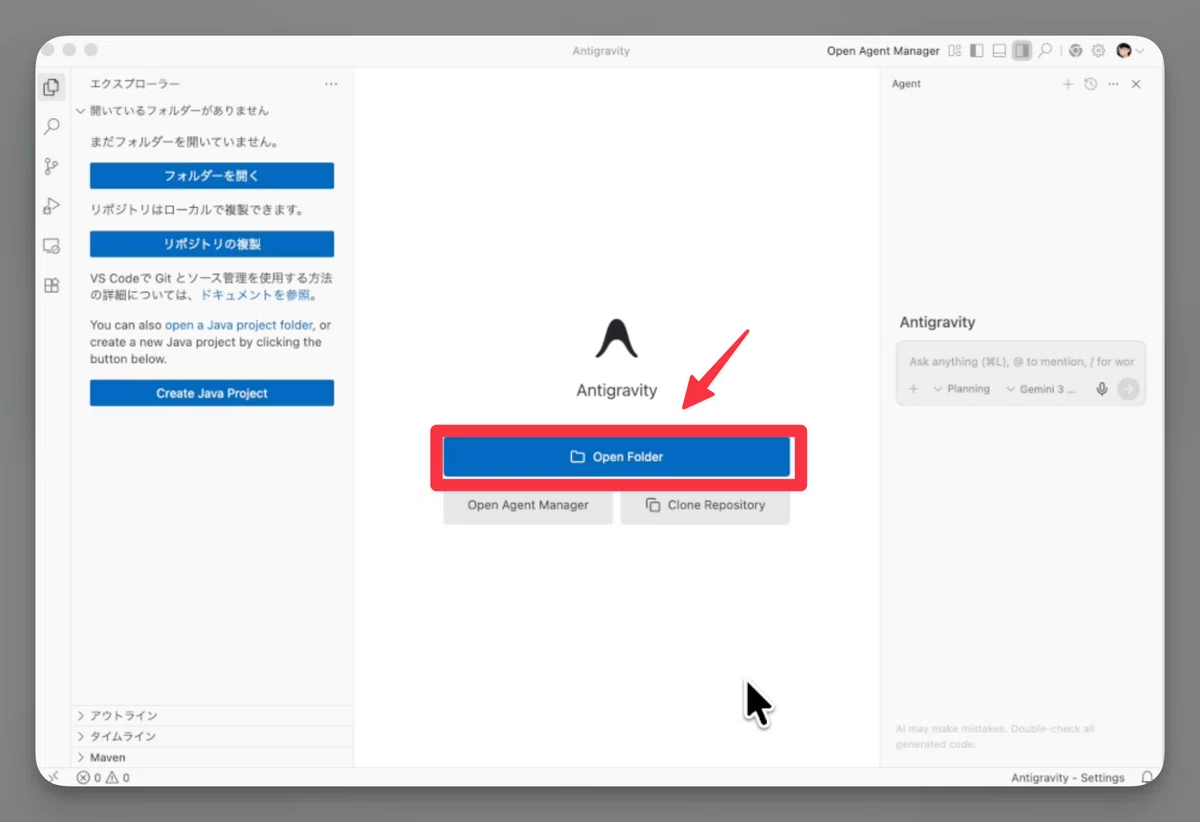Image resolution: width=1200 pixels, height=822 pixels.
Task: Open the Search view in activity bar
Action: (52, 127)
